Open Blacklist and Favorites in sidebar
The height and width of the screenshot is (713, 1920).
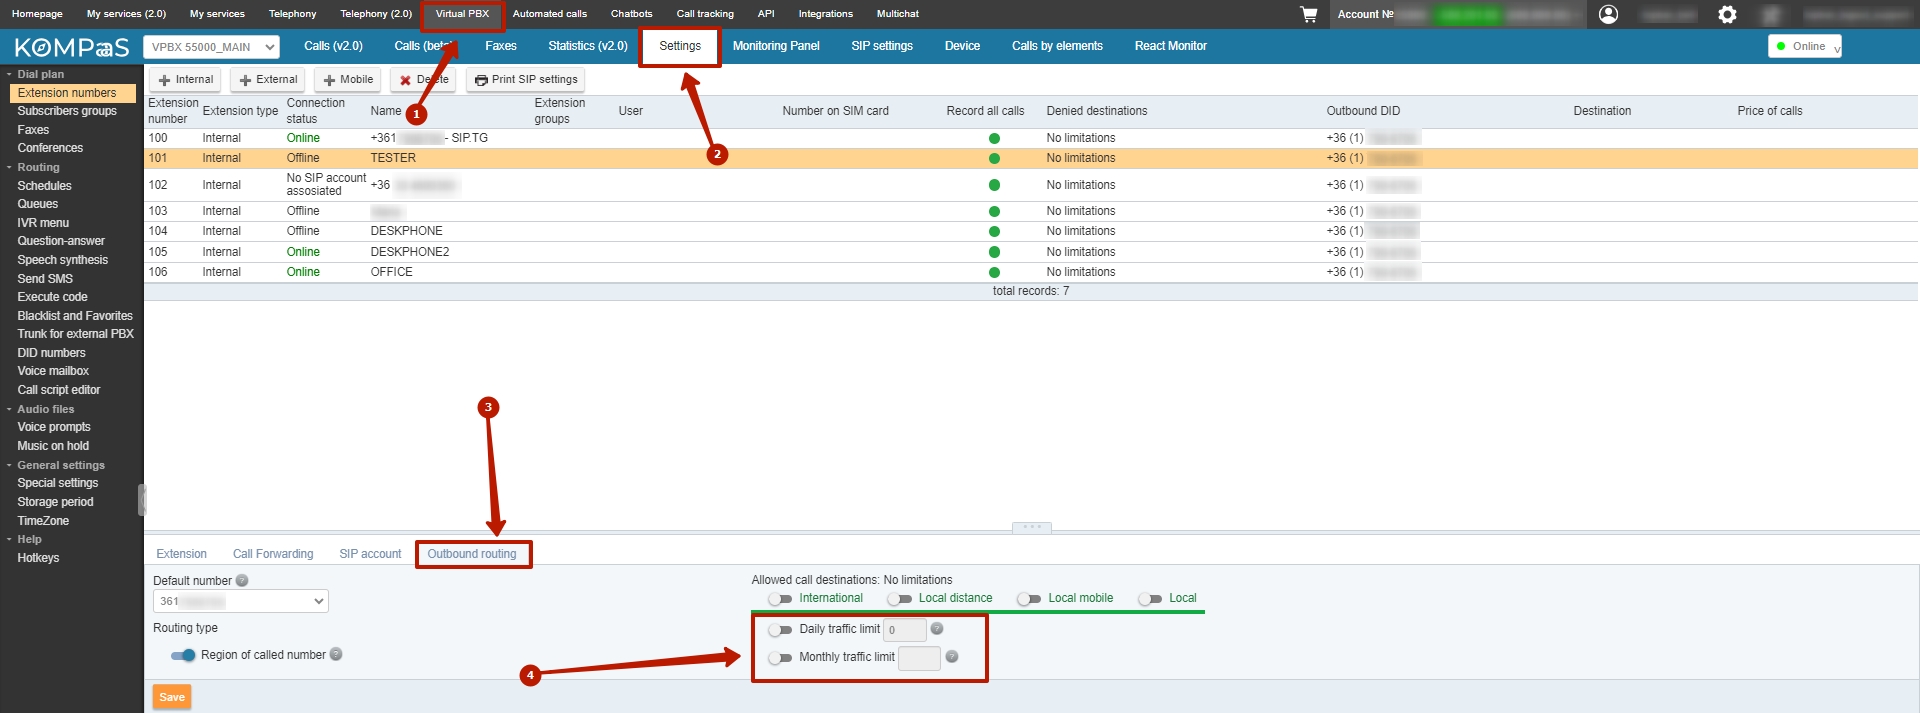75,316
